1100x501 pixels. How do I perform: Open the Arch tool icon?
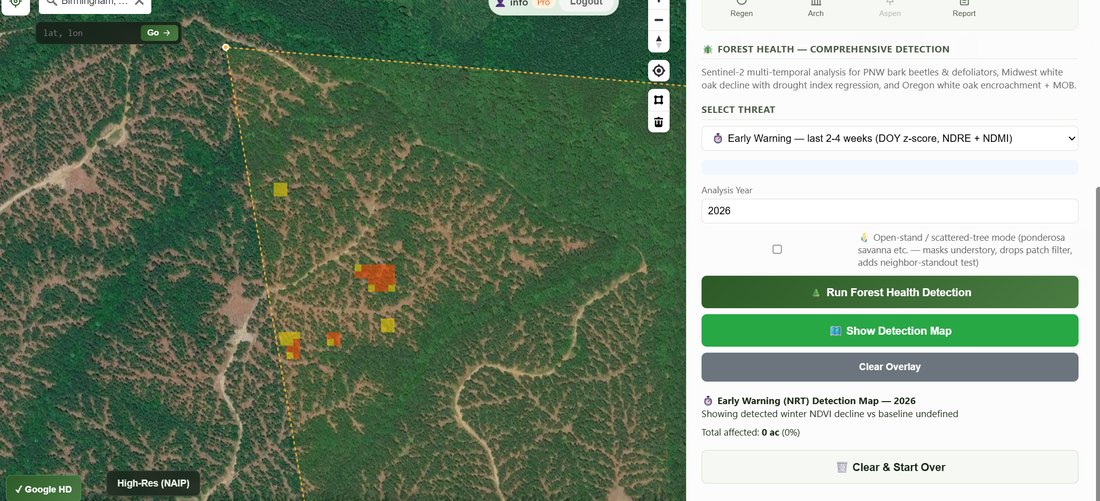(815, 8)
